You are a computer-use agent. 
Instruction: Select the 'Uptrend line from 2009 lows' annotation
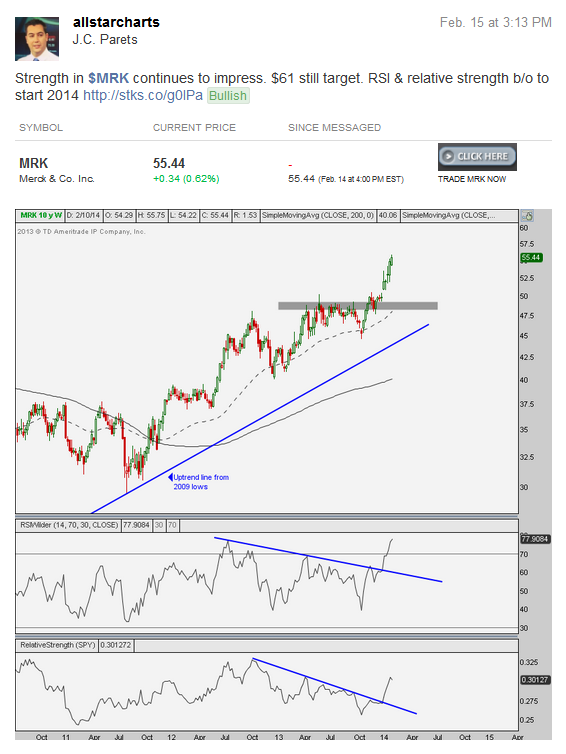click(199, 482)
